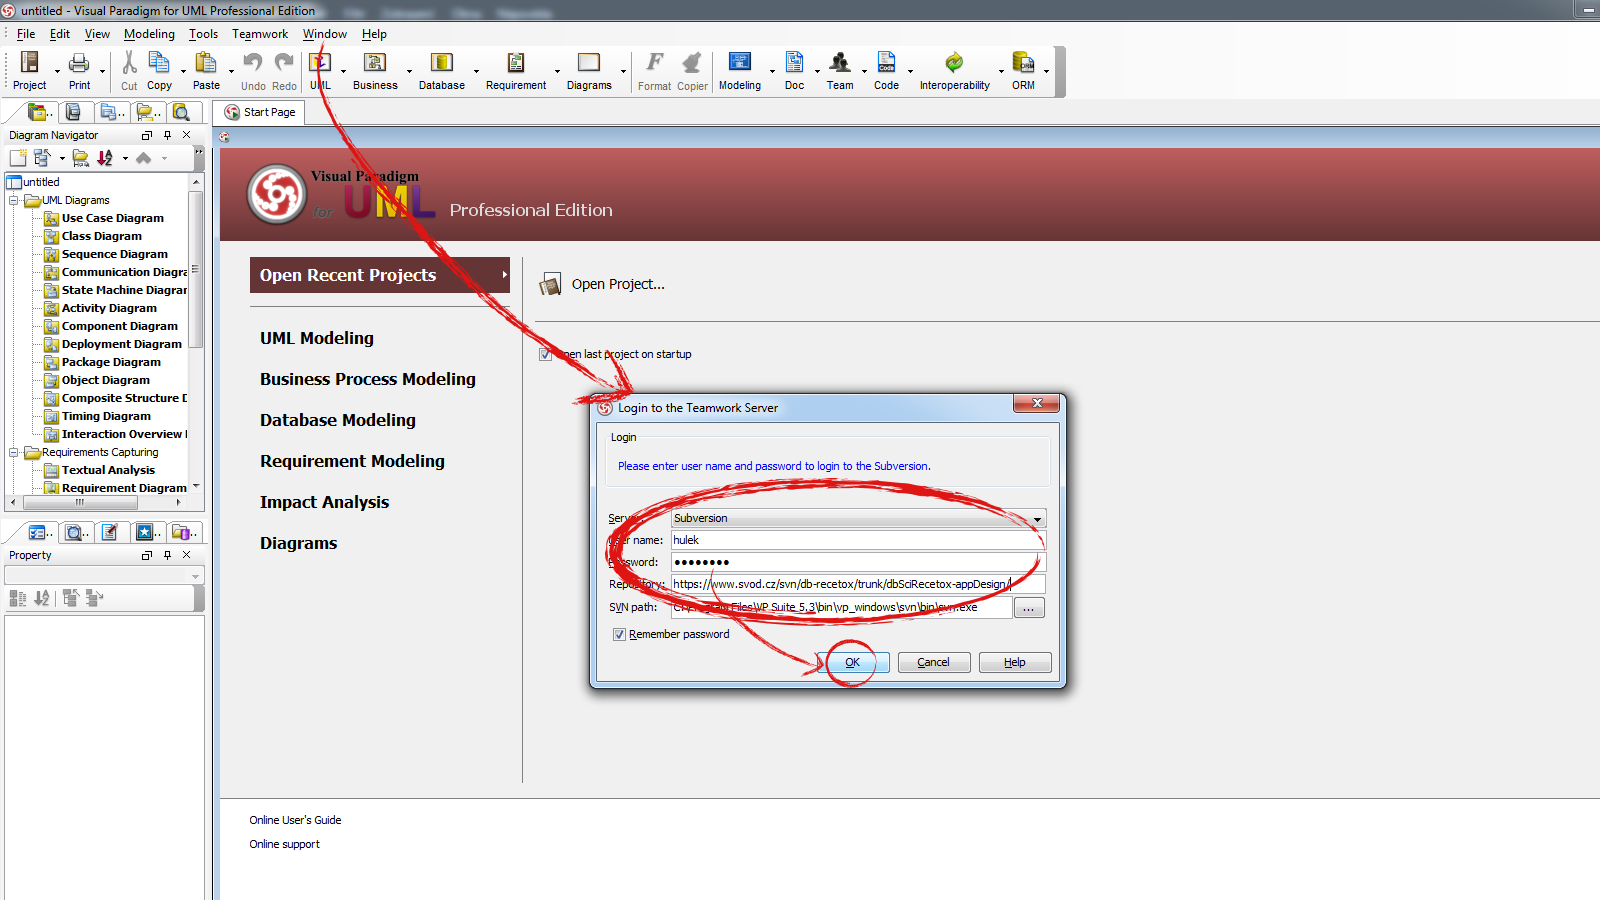Viewport: 1600px width, 900px height.
Task: Toggle Open last project on startup checkbox
Action: pos(545,354)
